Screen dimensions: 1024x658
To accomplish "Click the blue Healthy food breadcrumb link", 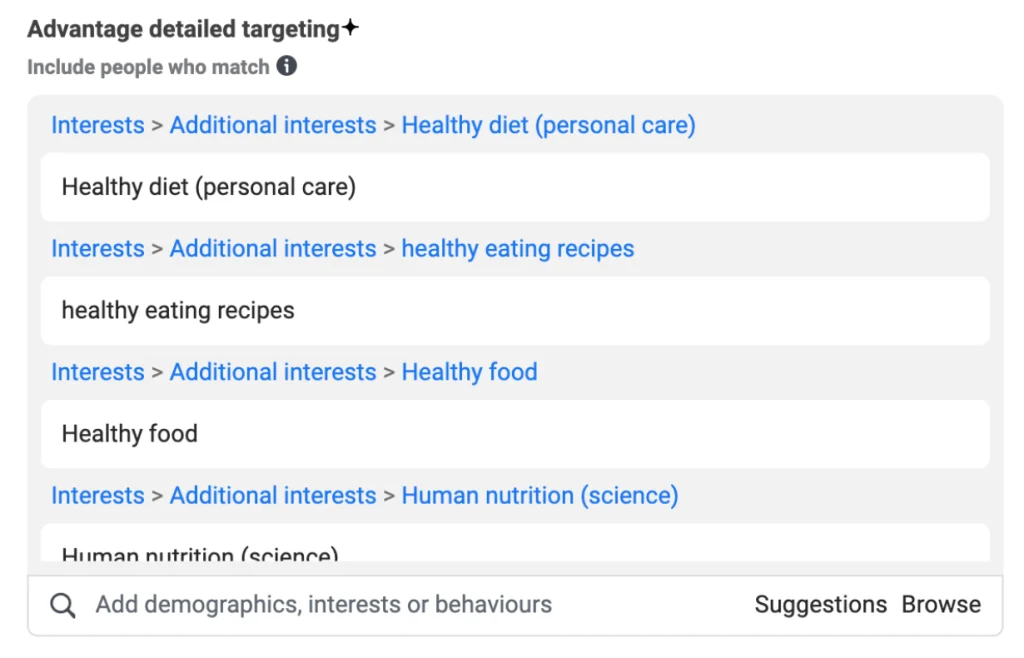I will tap(469, 373).
